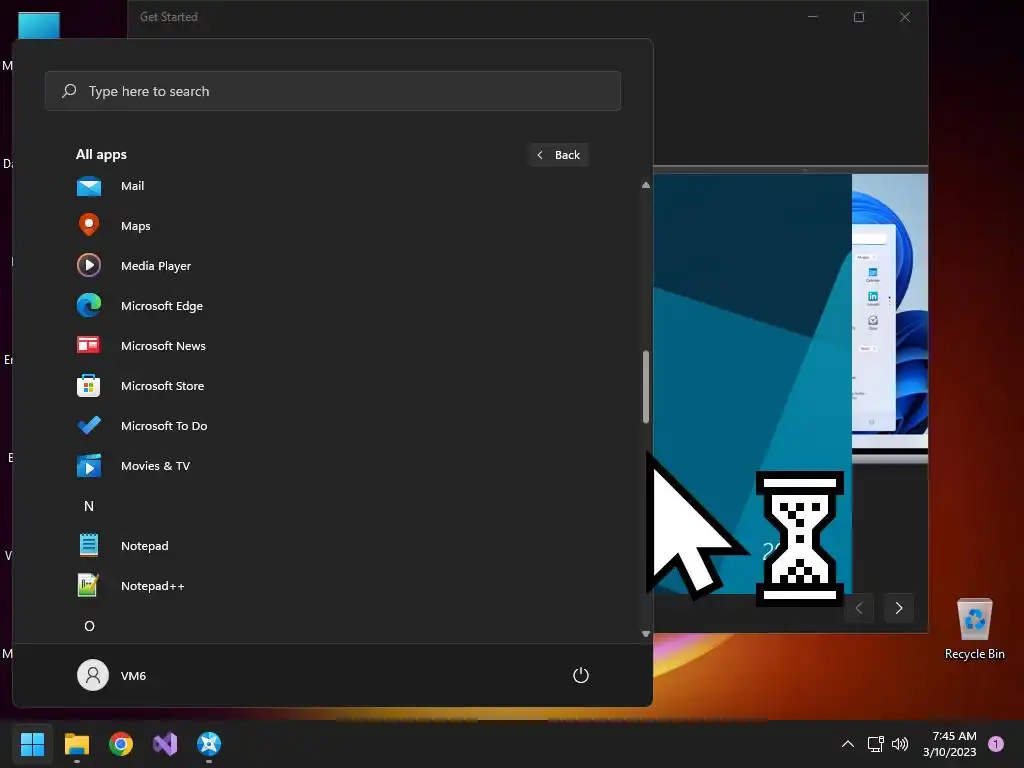The width and height of the screenshot is (1024, 768).
Task: Click the Microsoft News label
Action: click(163, 346)
